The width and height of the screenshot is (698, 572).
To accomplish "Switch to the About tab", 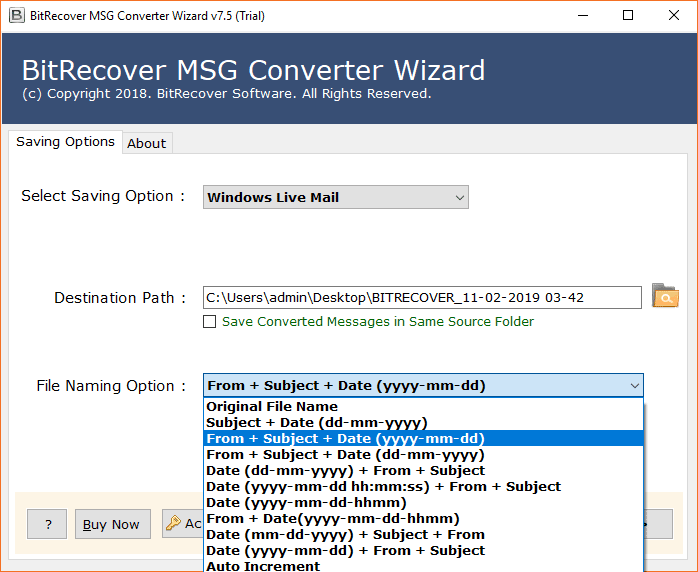I will pyautogui.click(x=147, y=143).
